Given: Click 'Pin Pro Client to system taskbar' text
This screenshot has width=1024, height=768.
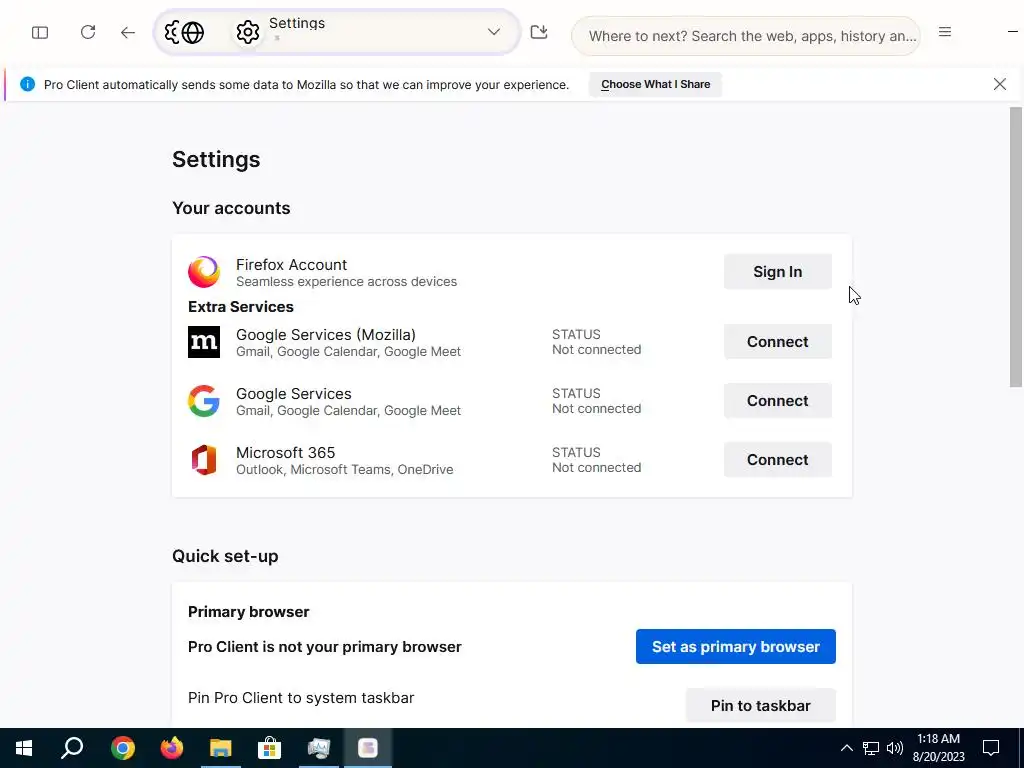Looking at the screenshot, I should (x=301, y=697).
